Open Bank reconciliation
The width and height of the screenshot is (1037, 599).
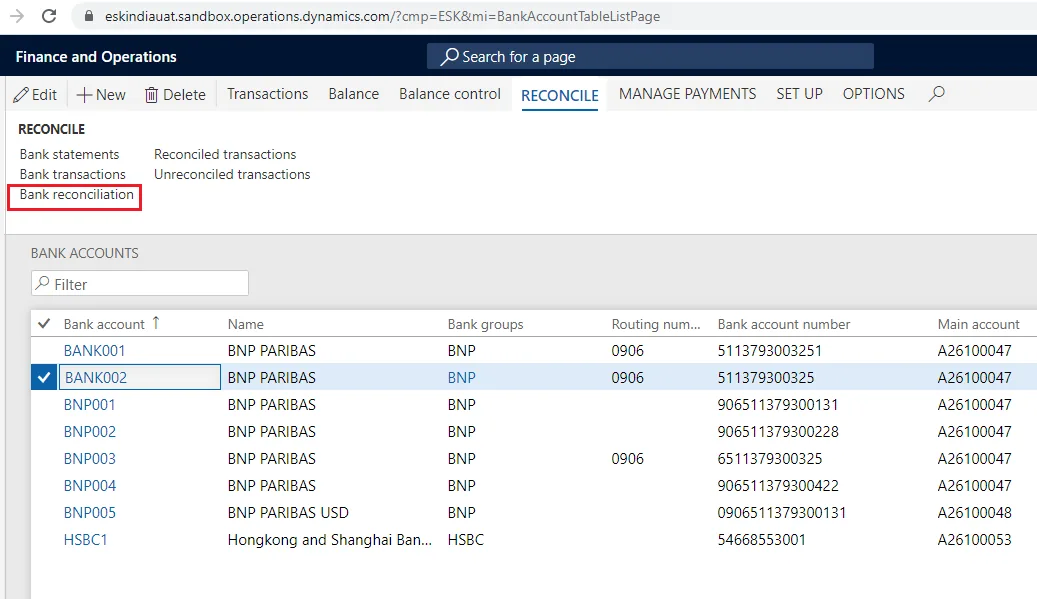click(77, 194)
